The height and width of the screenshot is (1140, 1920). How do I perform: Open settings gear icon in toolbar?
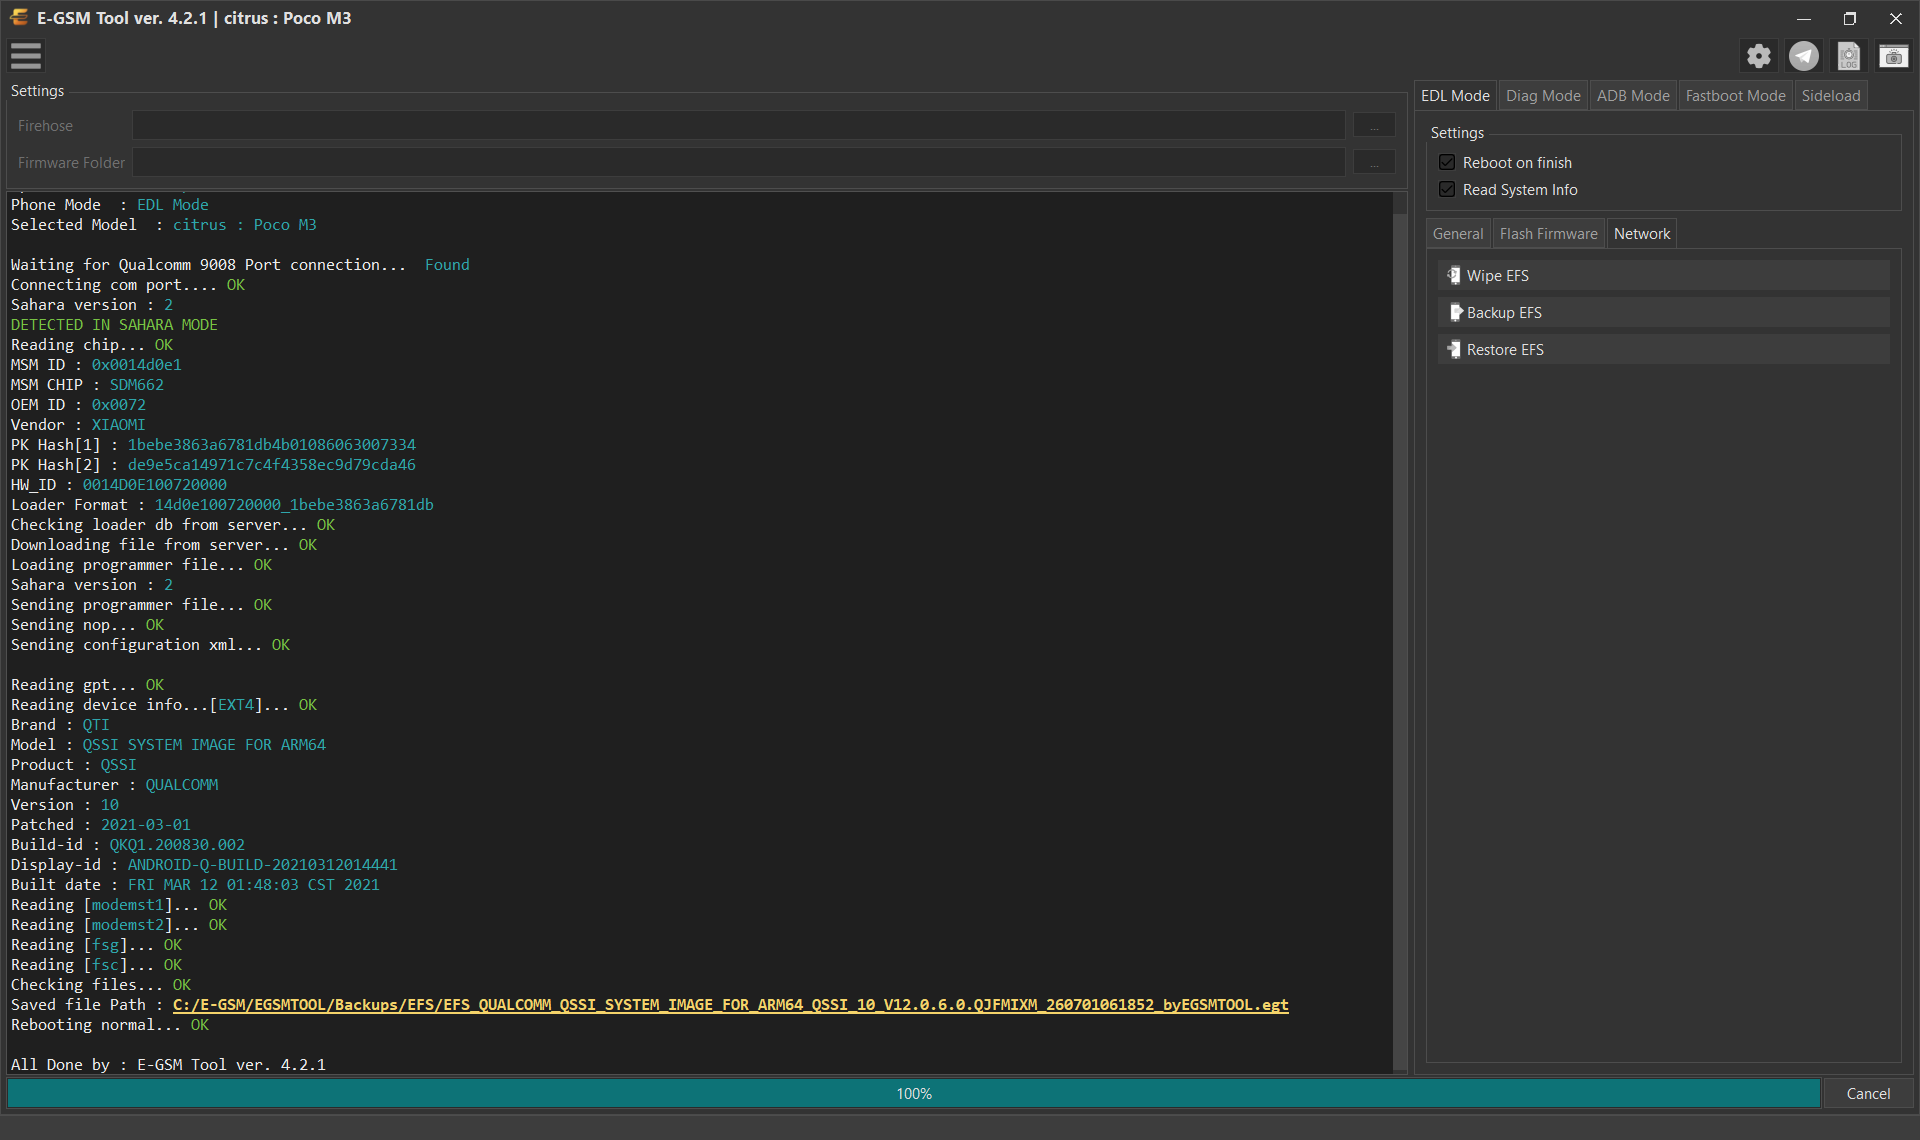[1759, 56]
